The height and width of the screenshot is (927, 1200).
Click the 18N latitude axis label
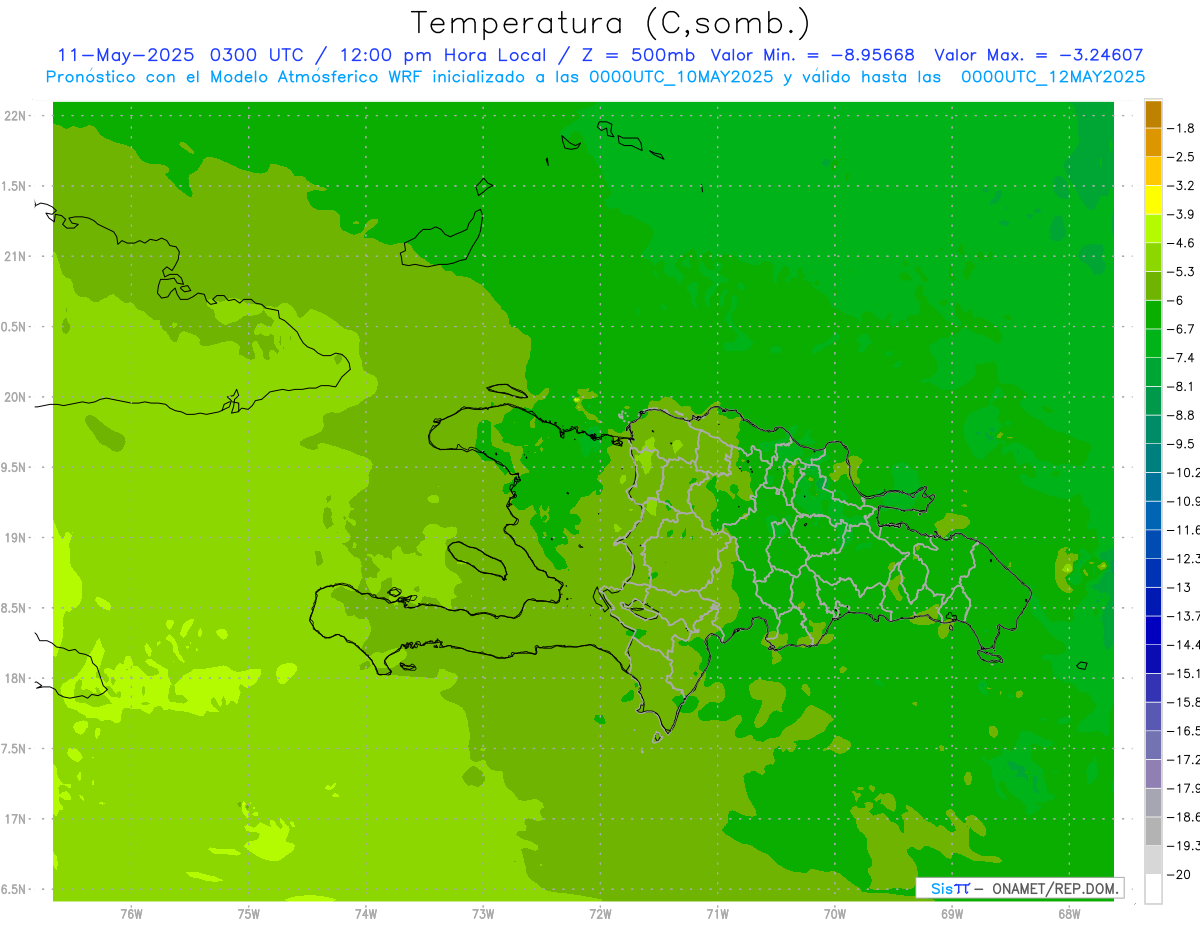pos(17,678)
